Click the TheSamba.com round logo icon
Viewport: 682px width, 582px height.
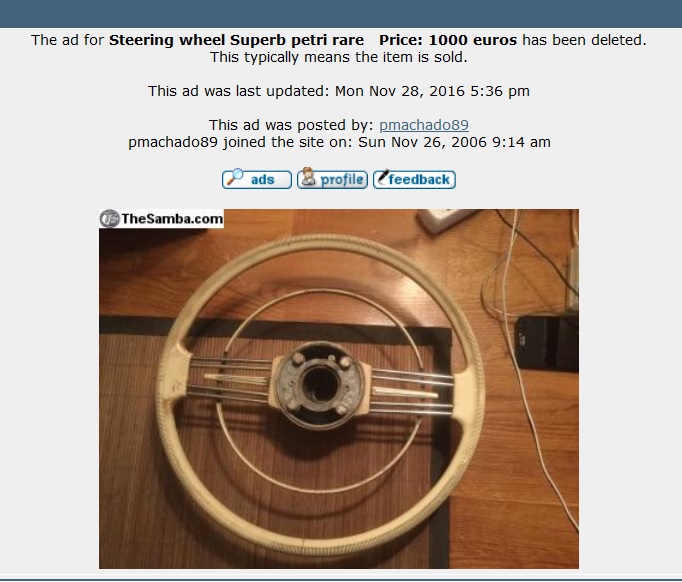109,218
